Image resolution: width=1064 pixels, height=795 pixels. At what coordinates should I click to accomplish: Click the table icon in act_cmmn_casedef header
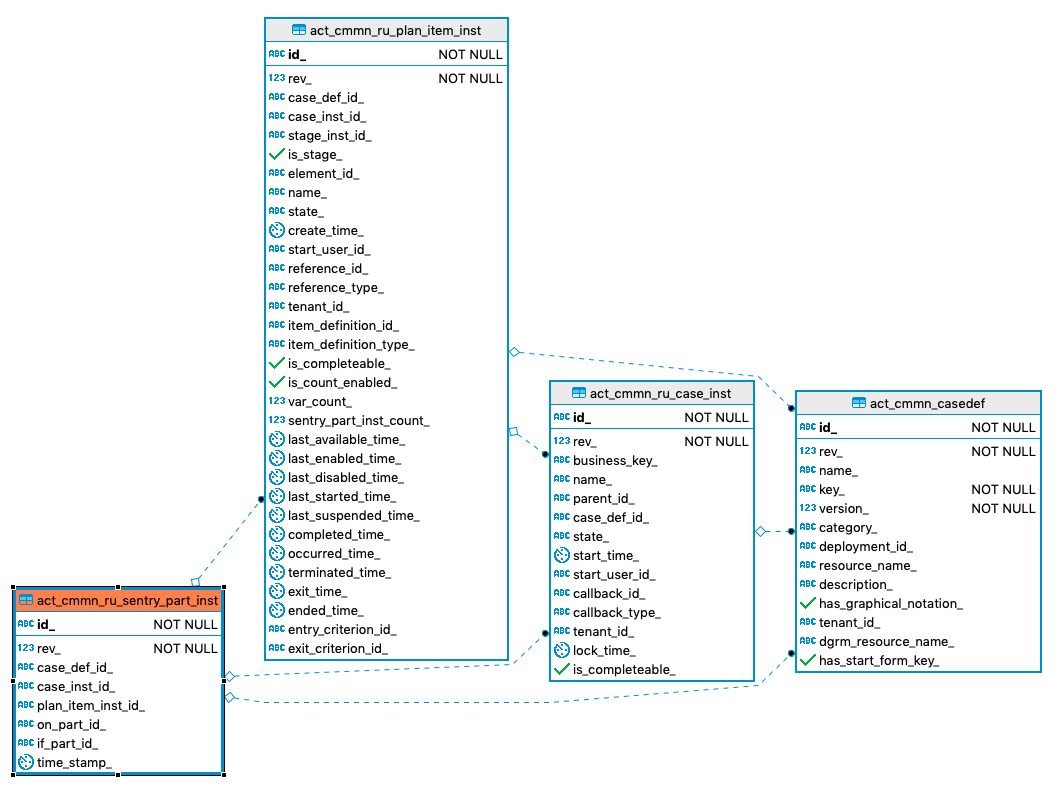(x=858, y=403)
